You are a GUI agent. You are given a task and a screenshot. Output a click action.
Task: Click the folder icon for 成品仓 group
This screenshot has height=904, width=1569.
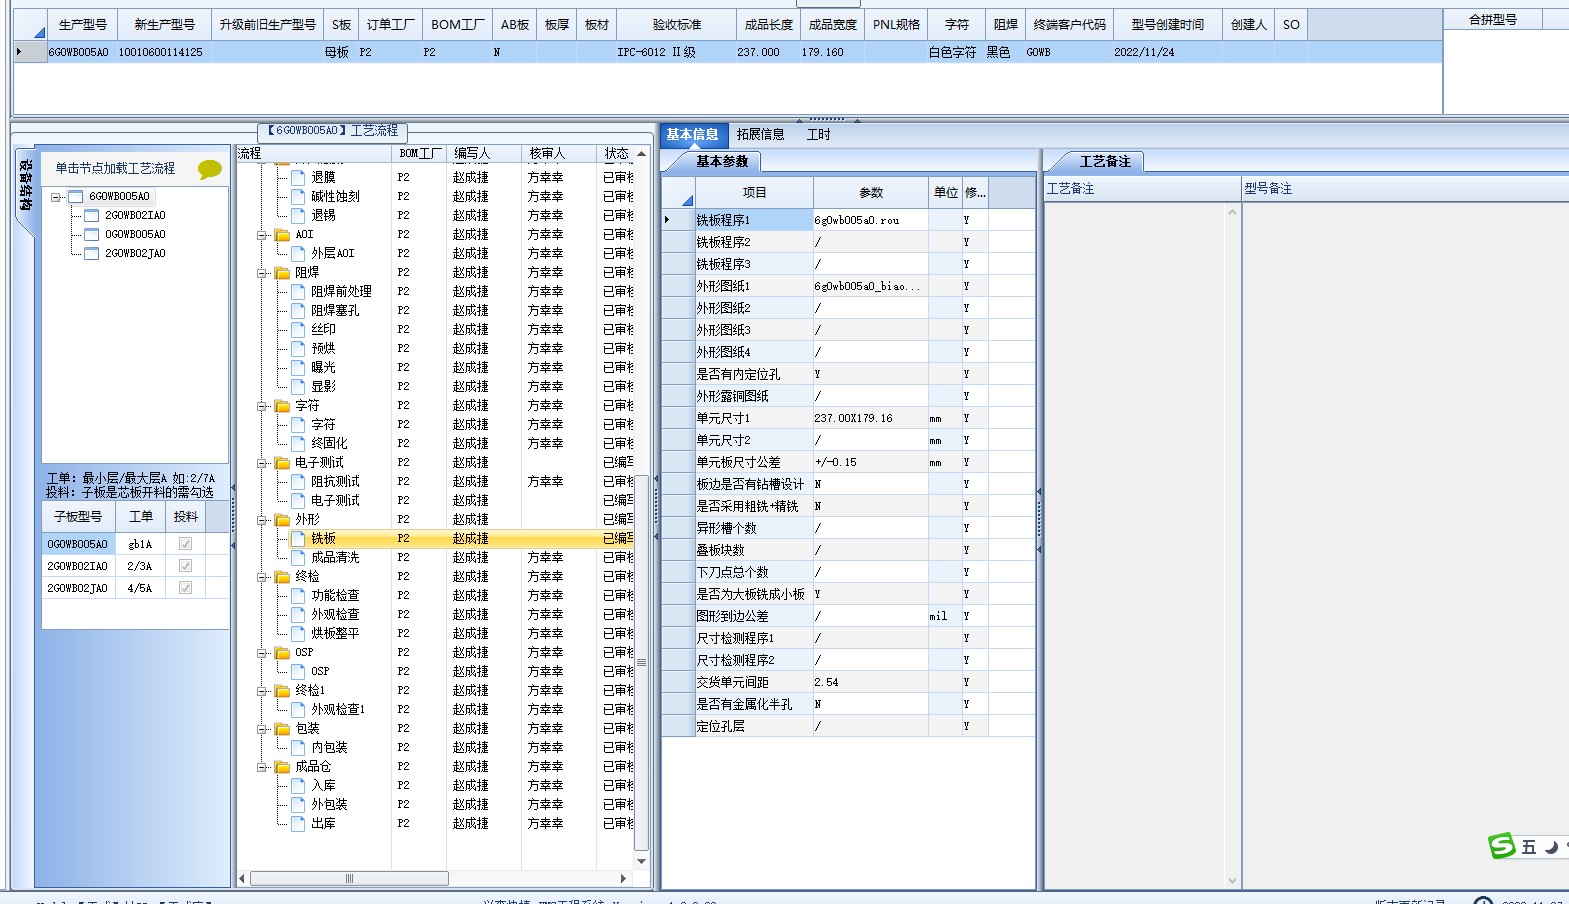[282, 766]
